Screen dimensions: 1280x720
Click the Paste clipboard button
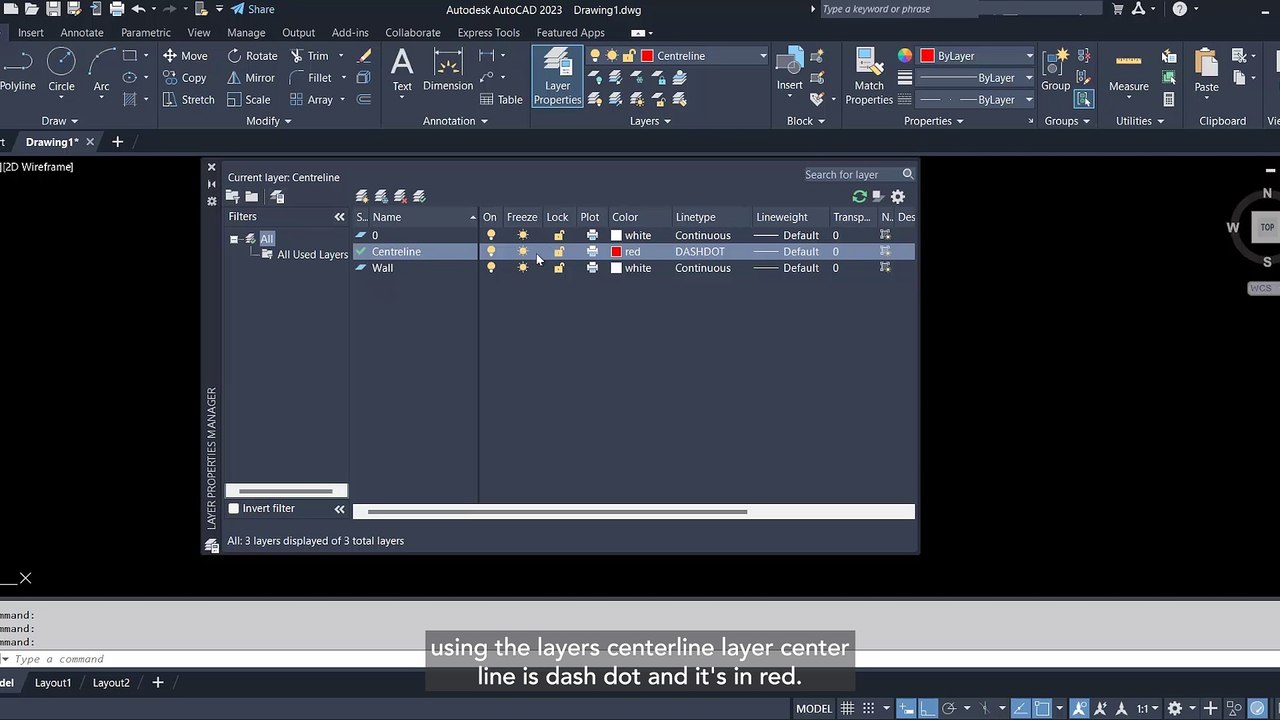[1207, 71]
